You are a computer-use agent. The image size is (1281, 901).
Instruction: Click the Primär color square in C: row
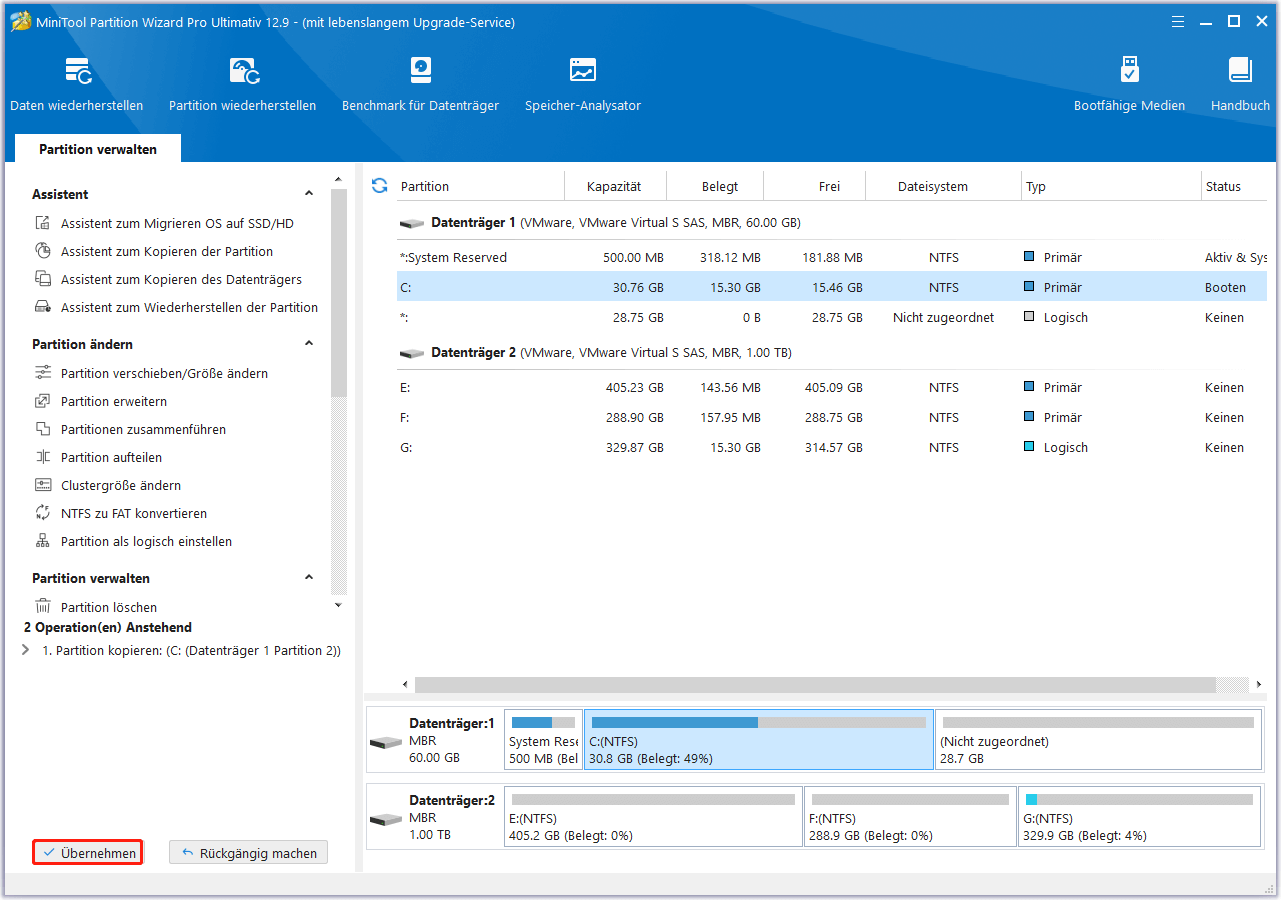[x=1030, y=288]
